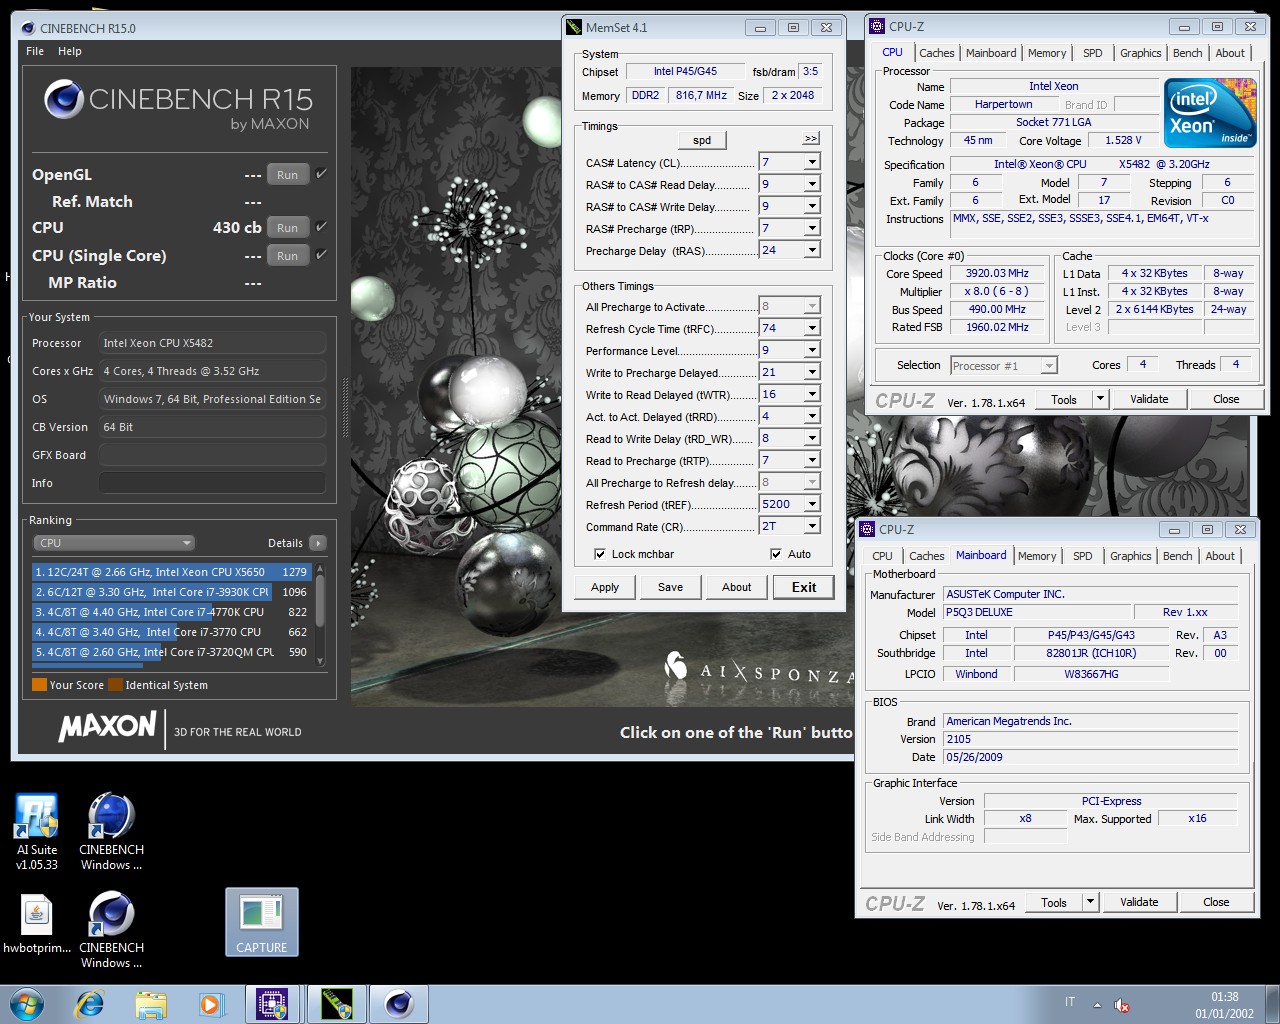Open the upper CINEBENCH Windows desktop shortcut
This screenshot has width=1280, height=1024.
pos(111,830)
